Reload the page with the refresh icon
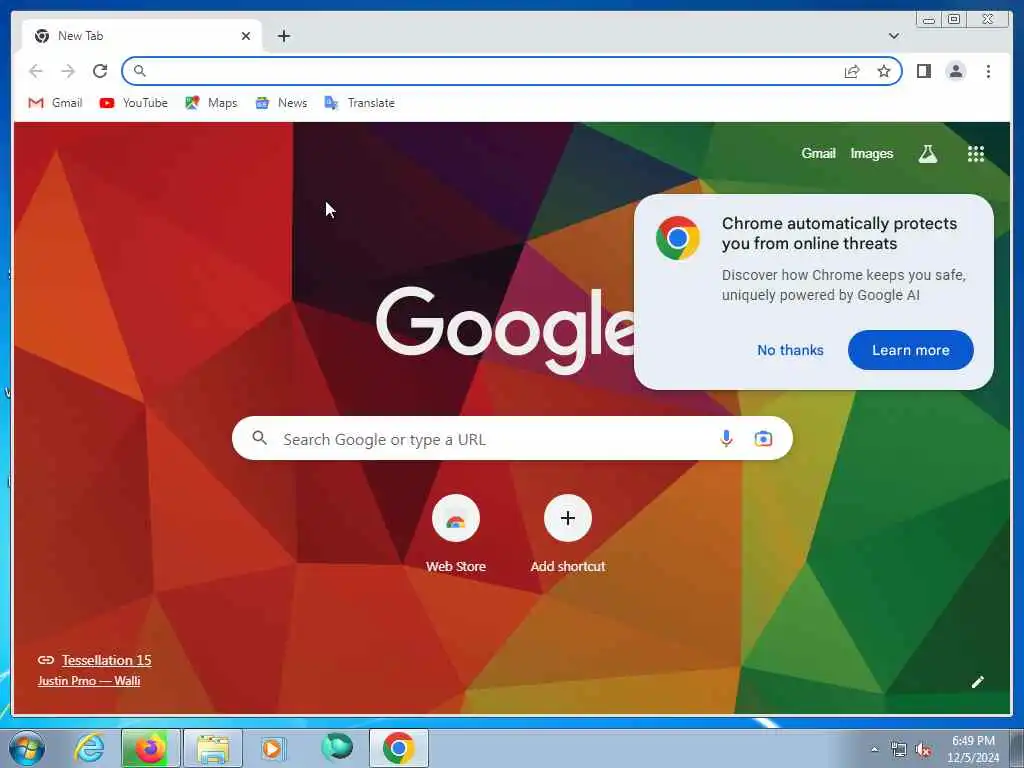The image size is (1024, 768). [x=100, y=71]
